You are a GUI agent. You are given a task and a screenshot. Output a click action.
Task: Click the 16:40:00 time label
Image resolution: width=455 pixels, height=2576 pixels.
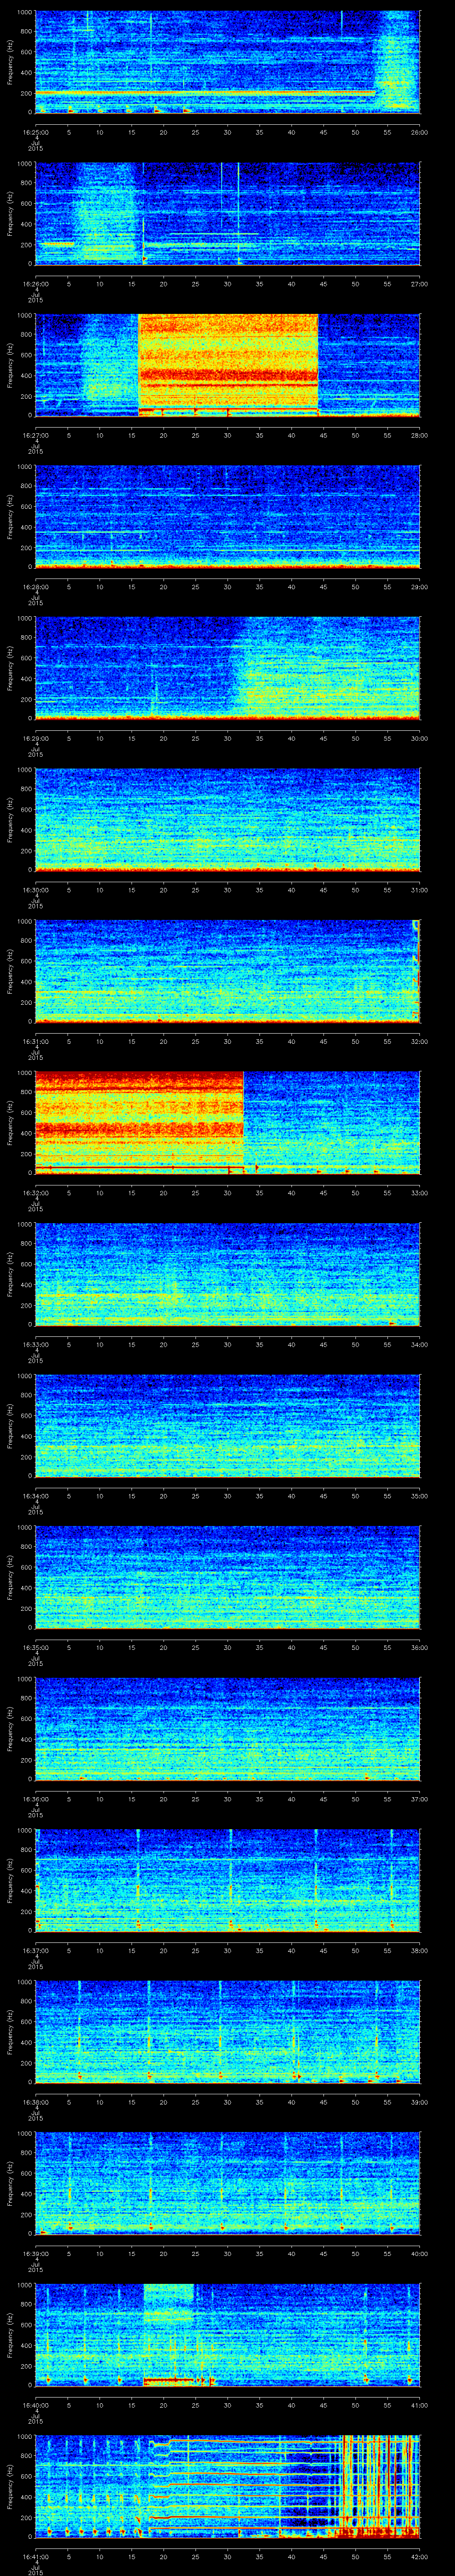35,2405
